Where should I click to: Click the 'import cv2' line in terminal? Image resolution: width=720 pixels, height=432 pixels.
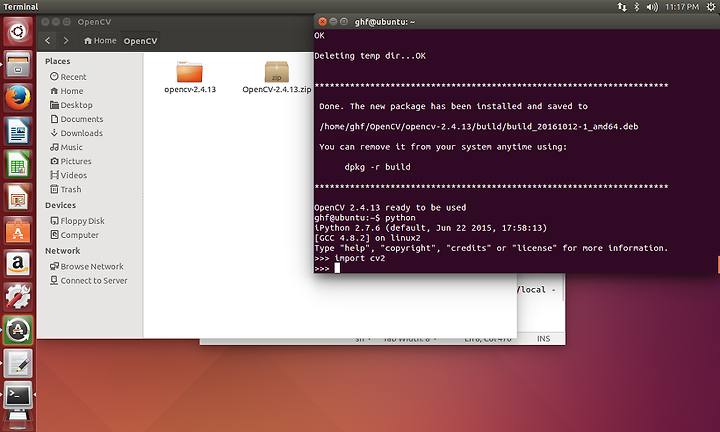tap(349, 258)
